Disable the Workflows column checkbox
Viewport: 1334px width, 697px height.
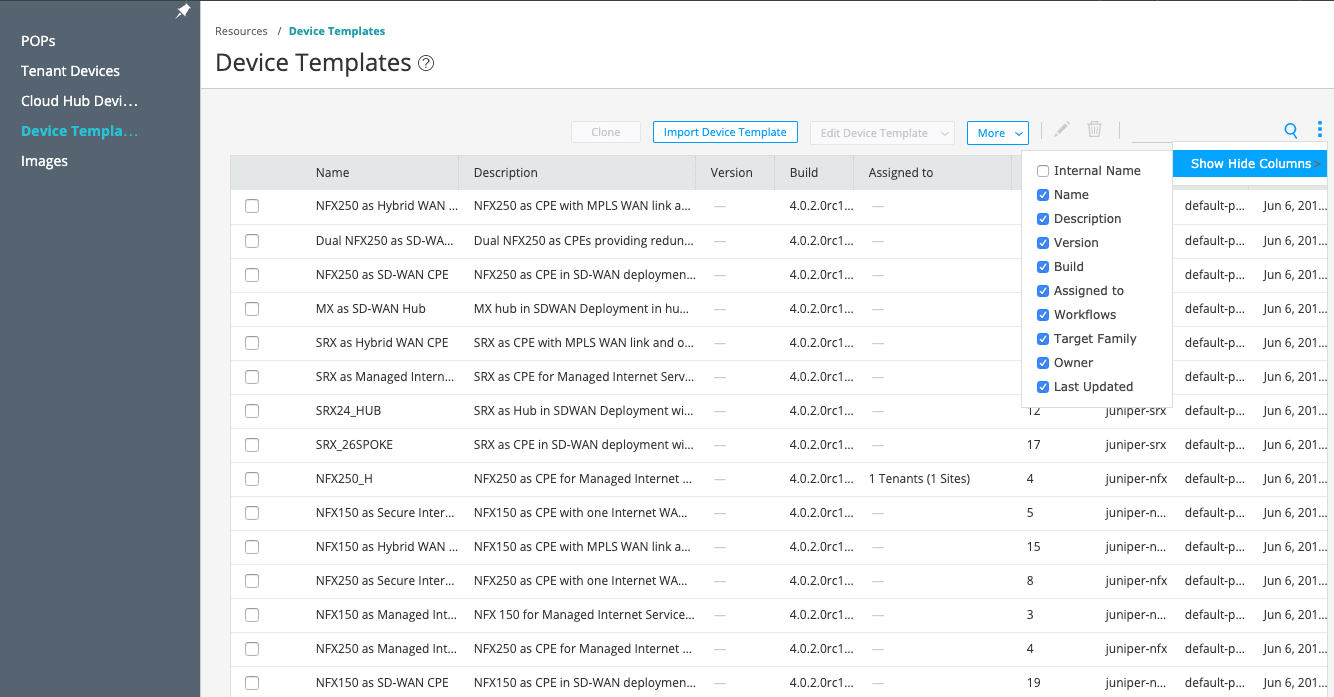[x=1043, y=314]
